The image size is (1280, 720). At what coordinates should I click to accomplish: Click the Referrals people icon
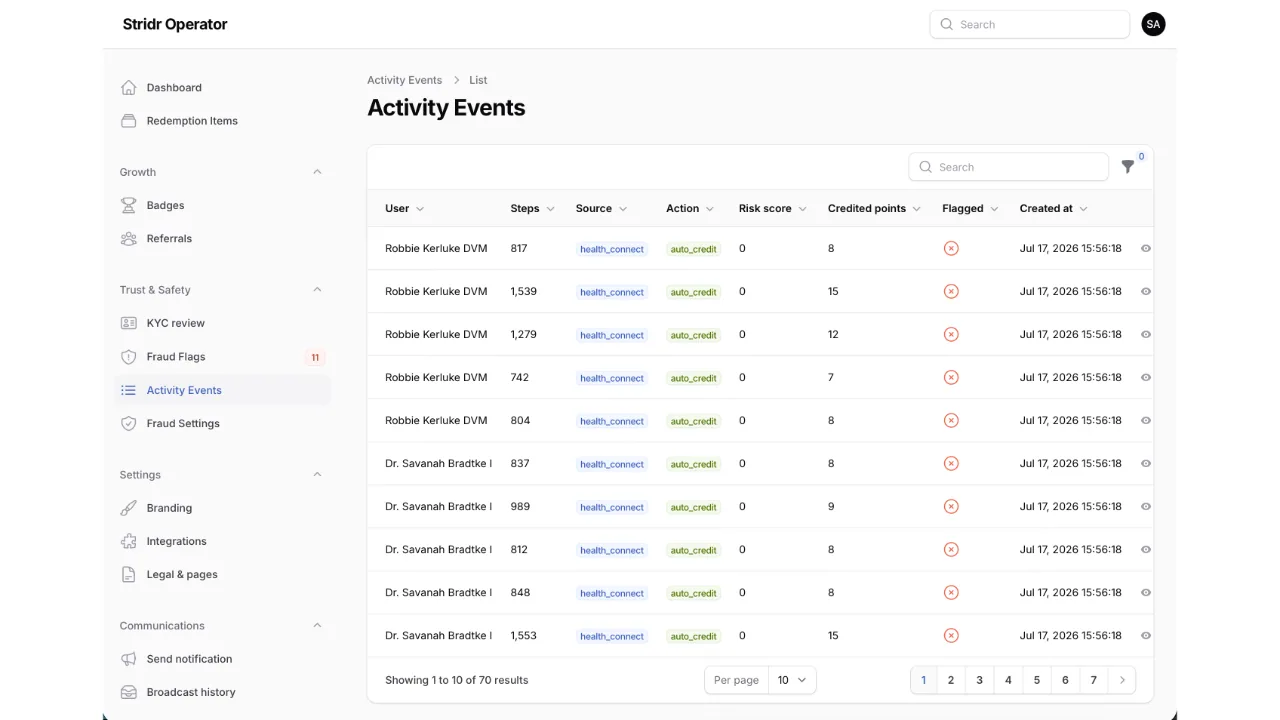click(x=128, y=239)
